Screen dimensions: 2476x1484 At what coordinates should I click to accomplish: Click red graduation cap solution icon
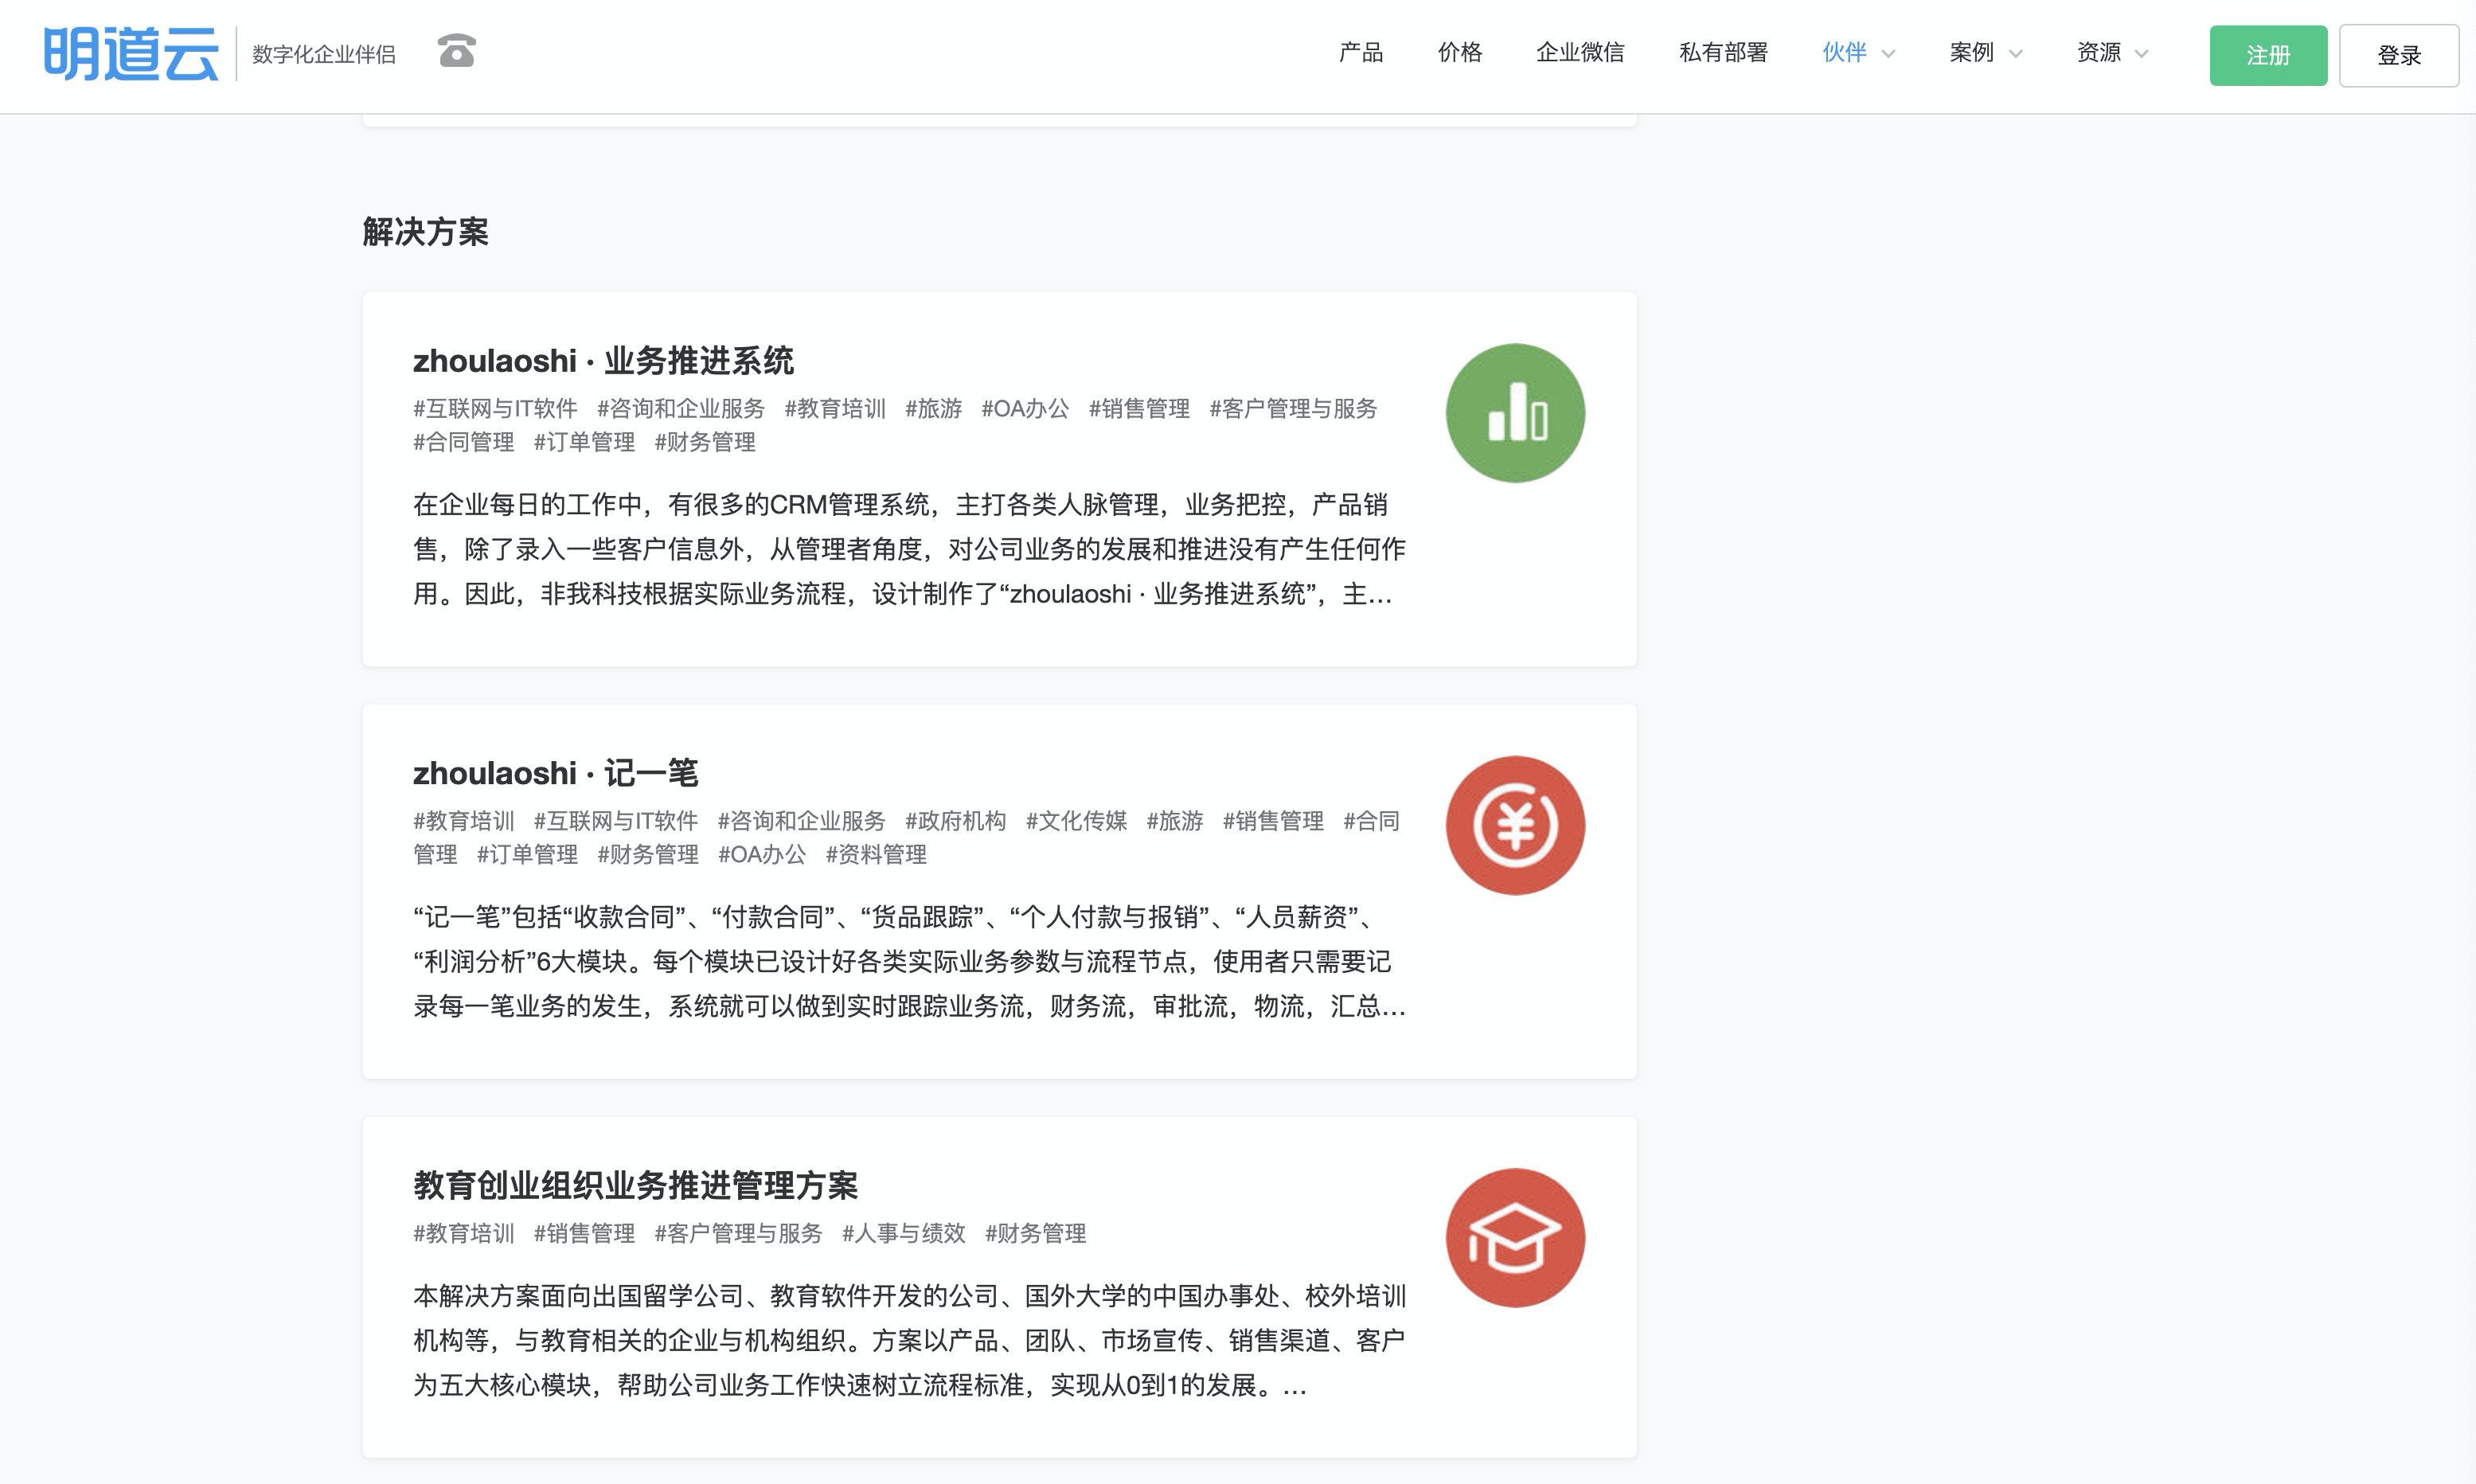(1514, 1238)
